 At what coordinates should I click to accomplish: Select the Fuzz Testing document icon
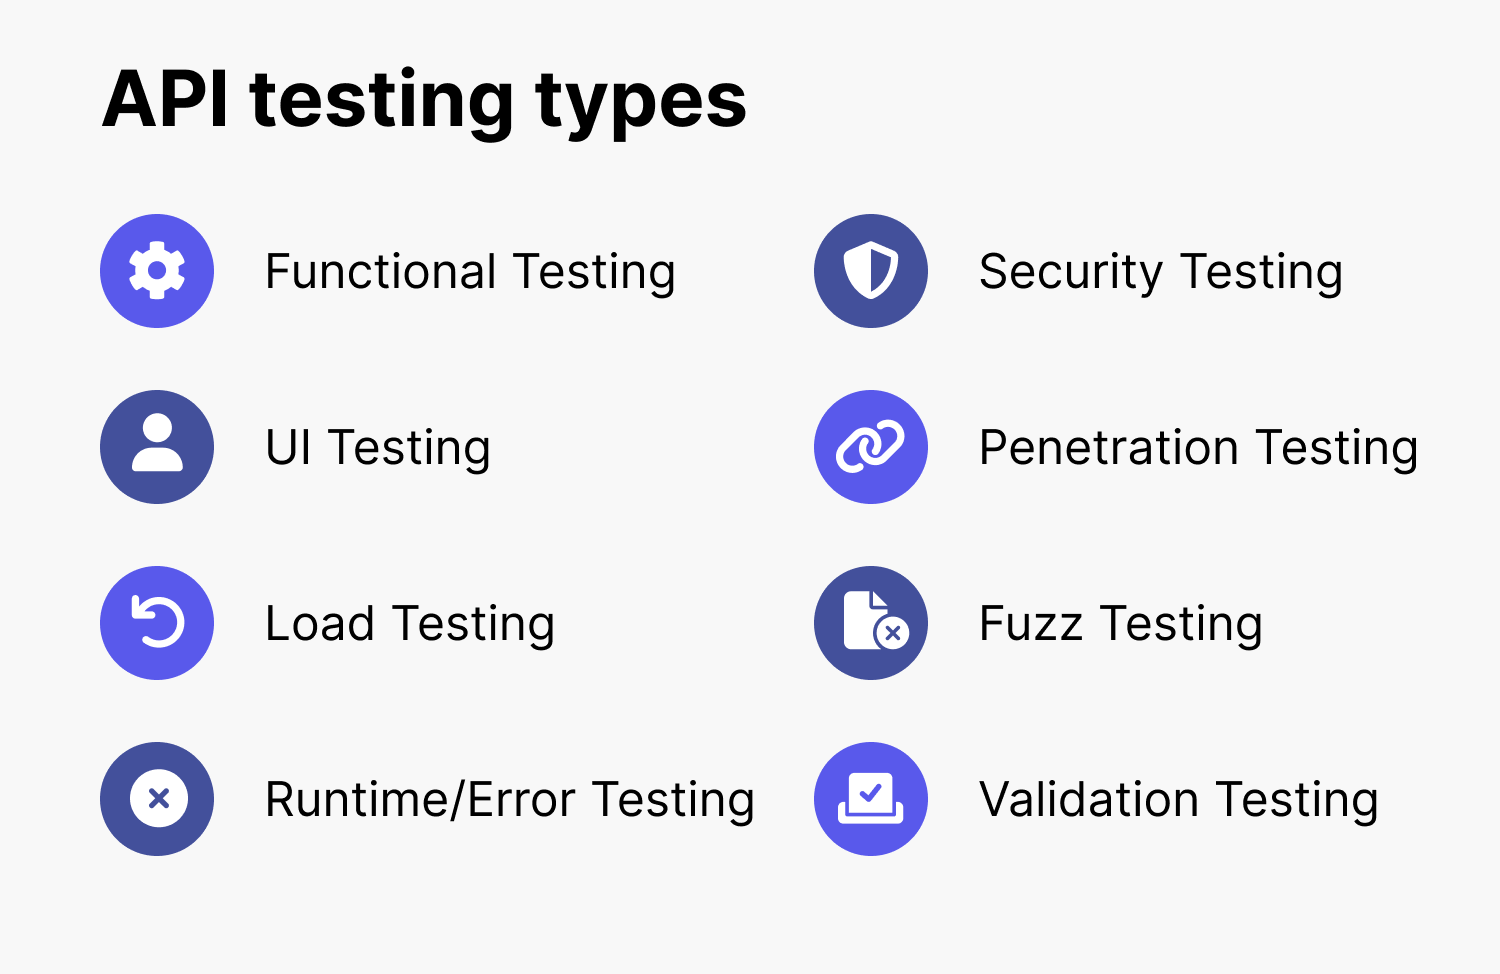point(871,623)
